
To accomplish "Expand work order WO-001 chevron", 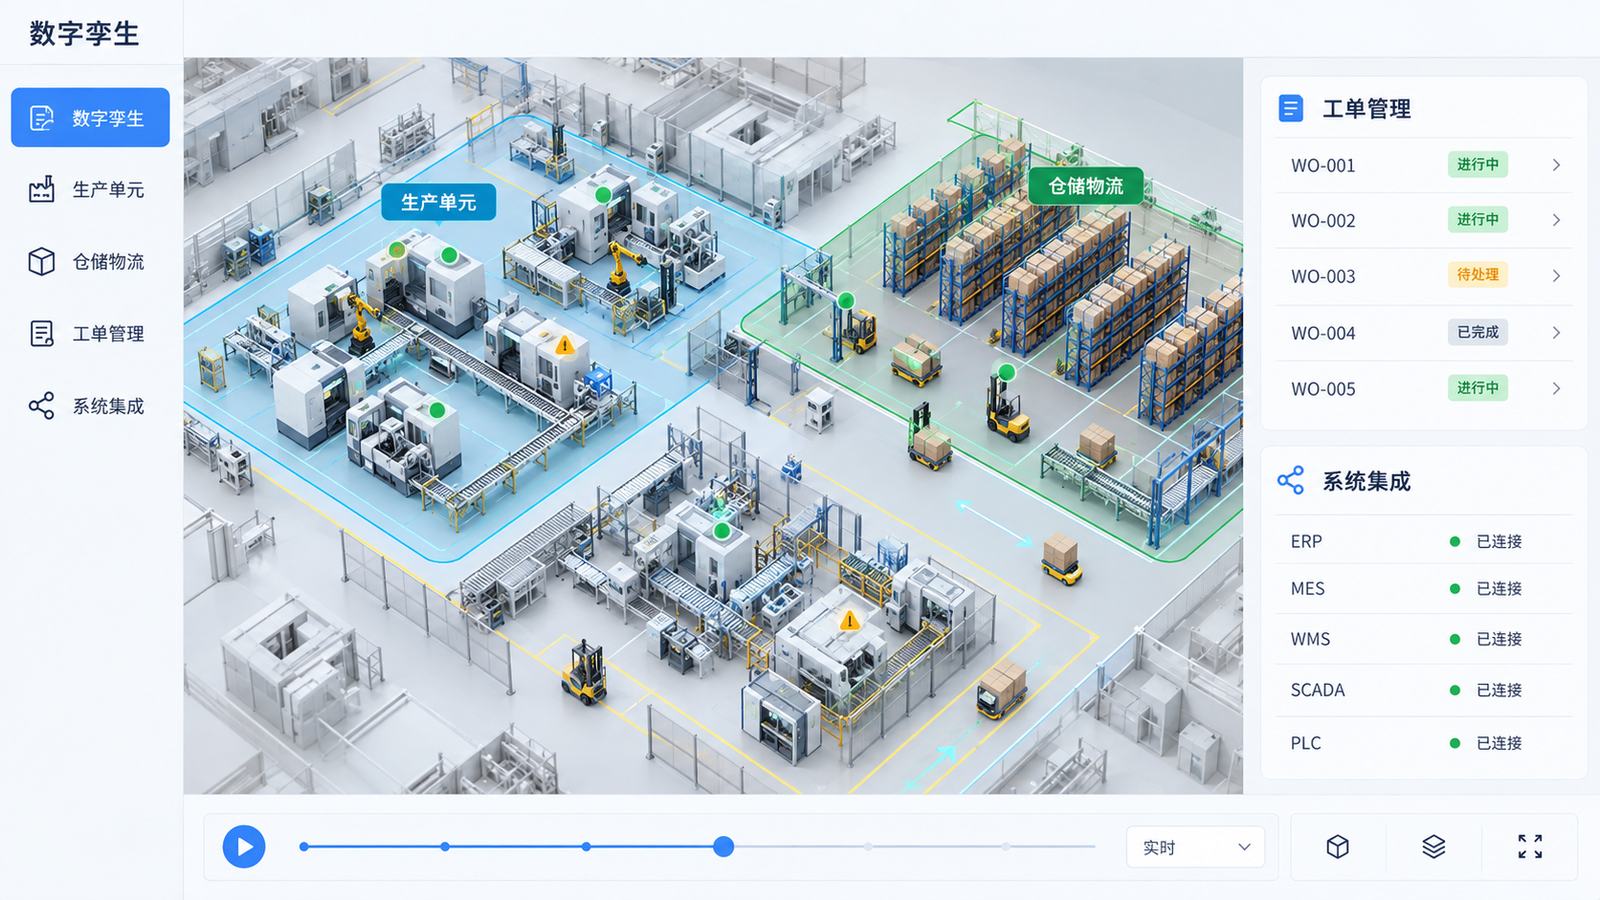I will (1556, 165).
